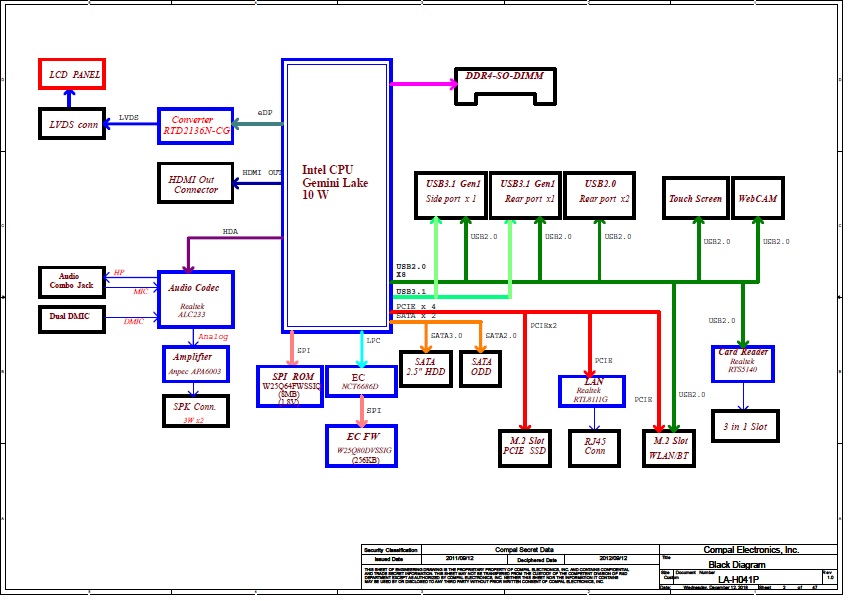Click the eDP signal label

[265, 113]
